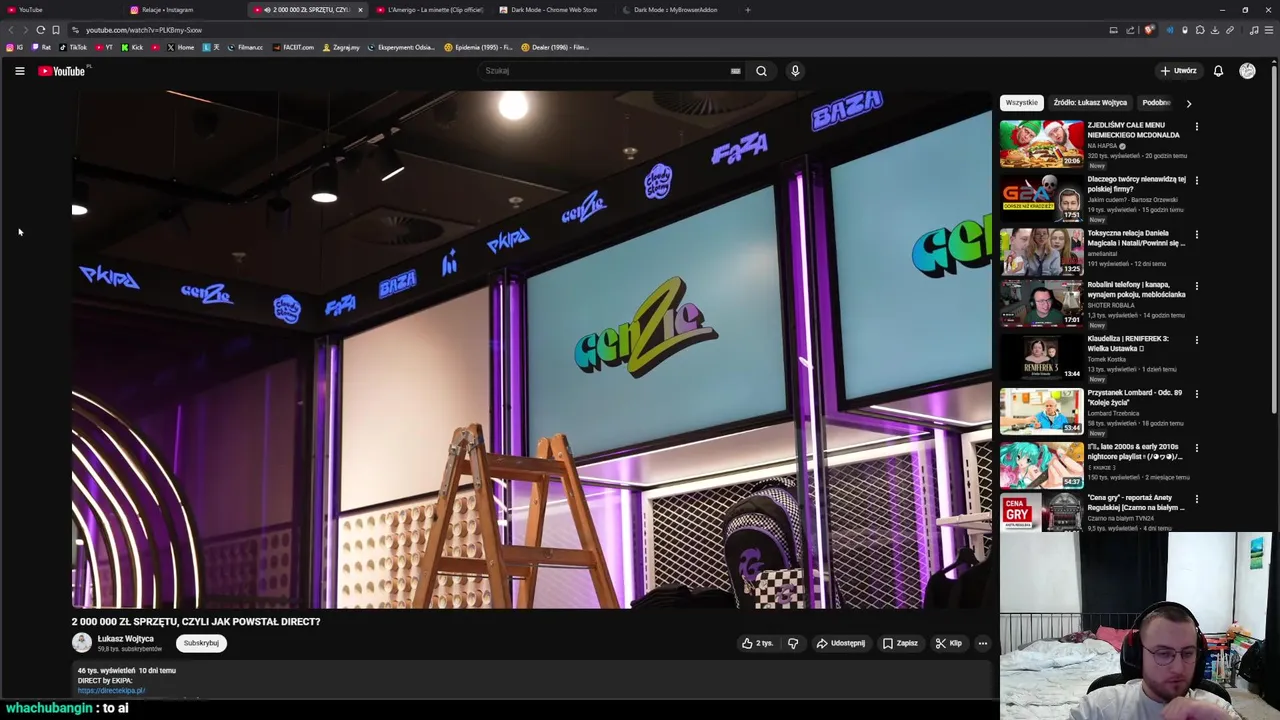Click the video player to pause
Viewport: 1280px width, 720px height.
531,349
